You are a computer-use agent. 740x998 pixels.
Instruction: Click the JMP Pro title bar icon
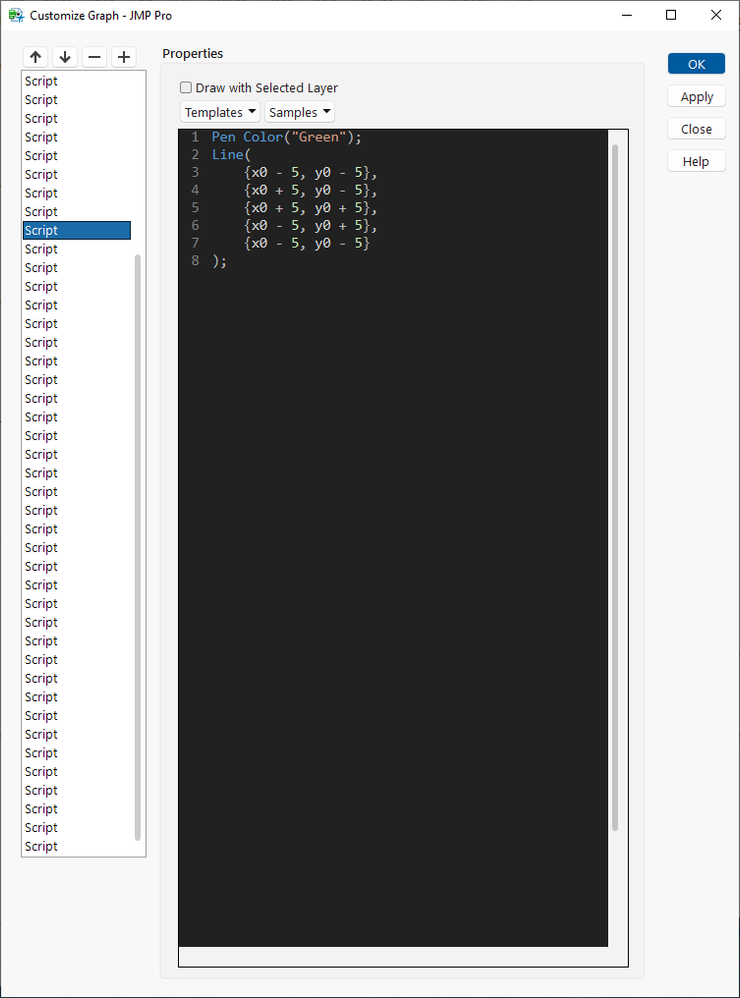[17, 15]
